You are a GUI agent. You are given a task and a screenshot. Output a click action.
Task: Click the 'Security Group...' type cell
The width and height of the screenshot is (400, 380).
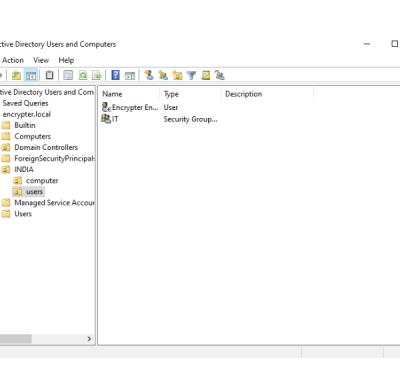coord(190,119)
